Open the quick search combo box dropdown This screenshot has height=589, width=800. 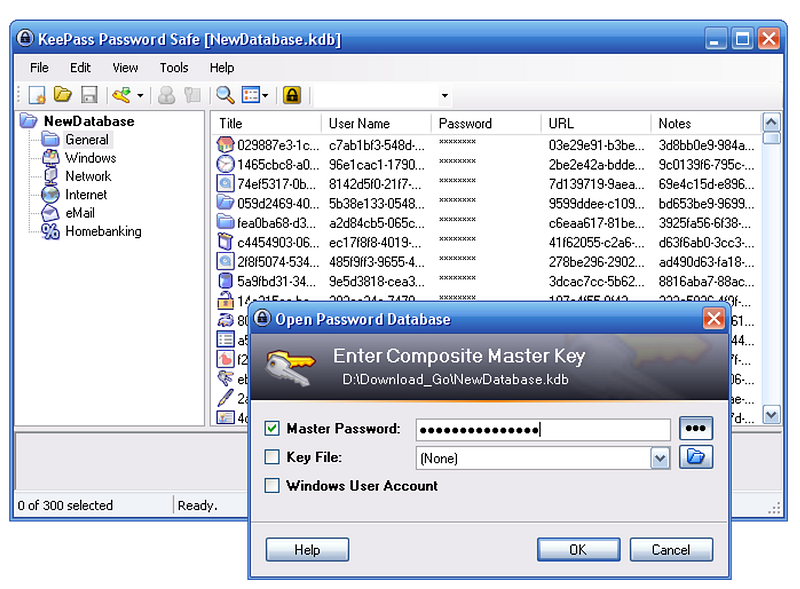[444, 95]
